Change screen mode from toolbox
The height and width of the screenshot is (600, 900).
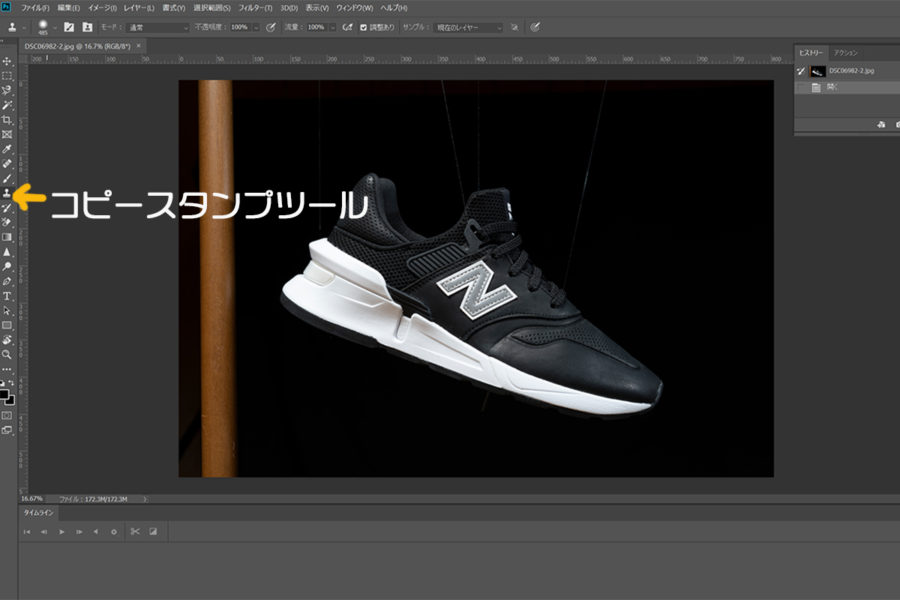point(7,430)
